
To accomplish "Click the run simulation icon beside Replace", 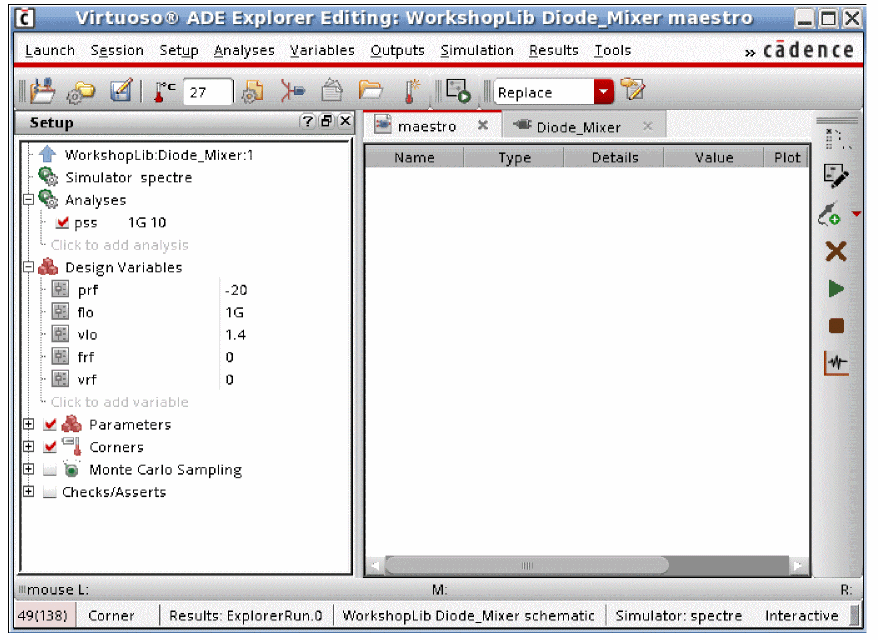I will [458, 91].
